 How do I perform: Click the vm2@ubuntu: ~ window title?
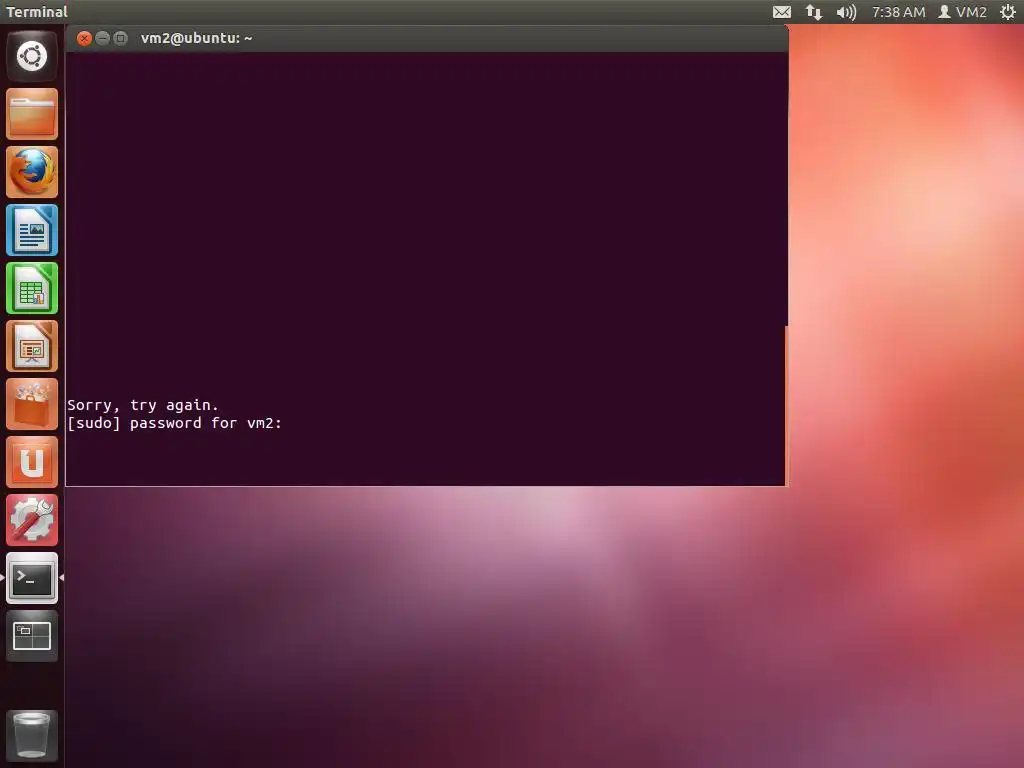pyautogui.click(x=197, y=38)
